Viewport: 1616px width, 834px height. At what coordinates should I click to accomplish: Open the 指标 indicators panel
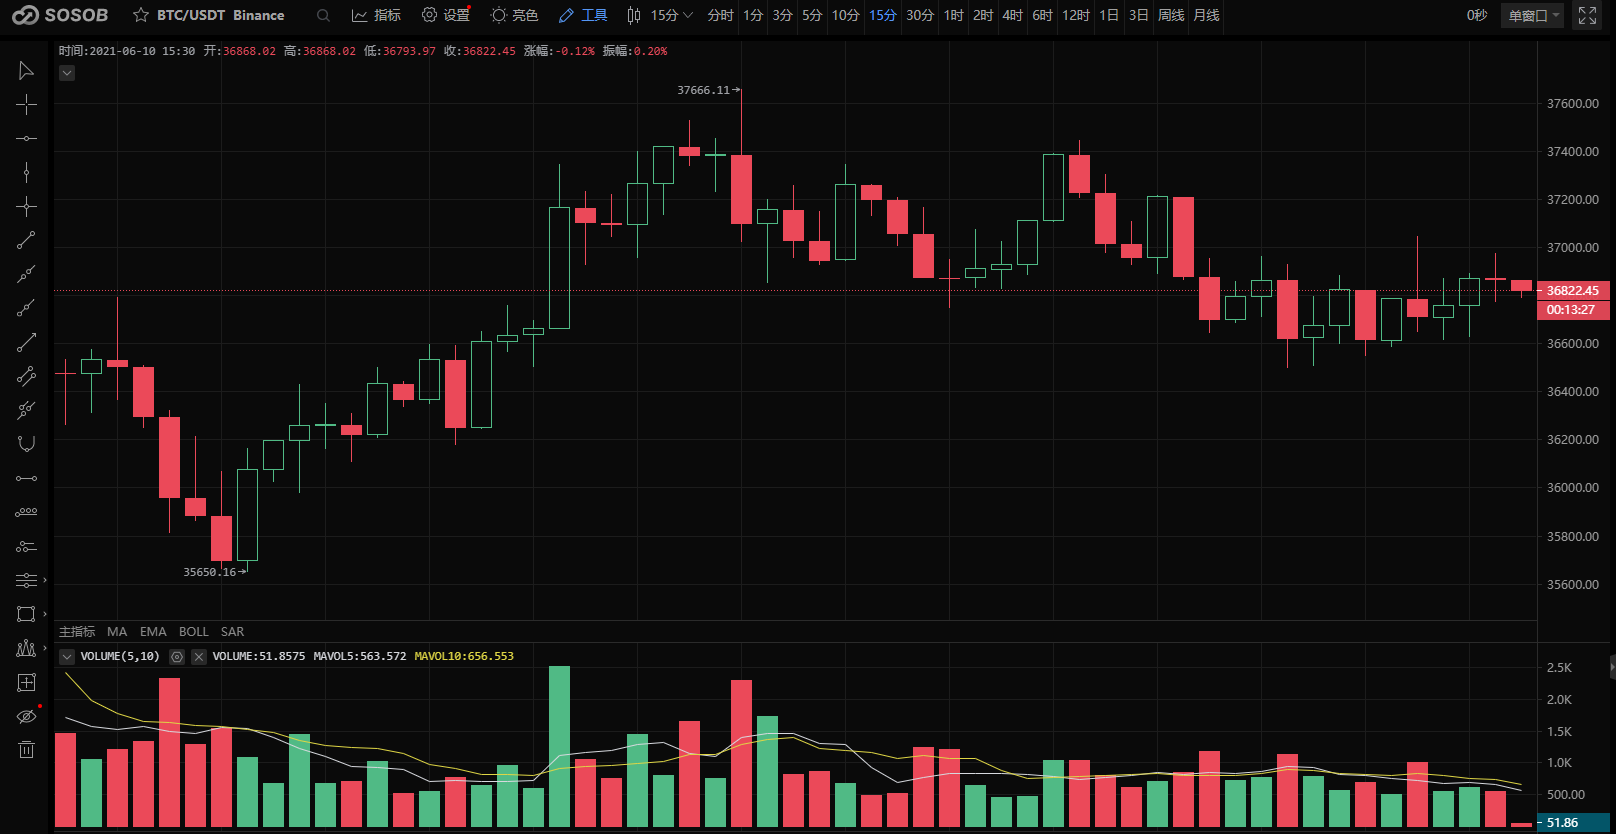click(x=376, y=15)
